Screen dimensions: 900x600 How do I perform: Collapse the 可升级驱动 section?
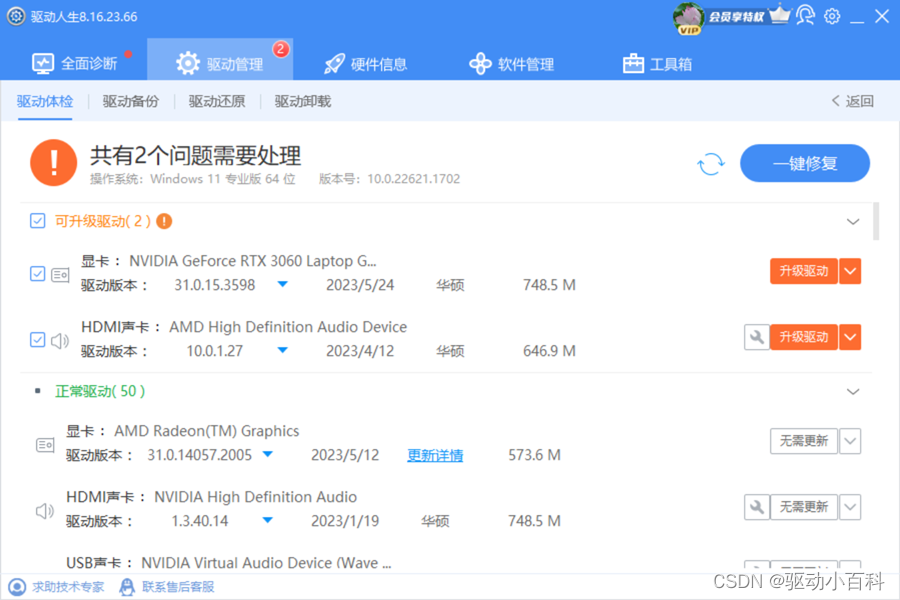click(x=853, y=222)
